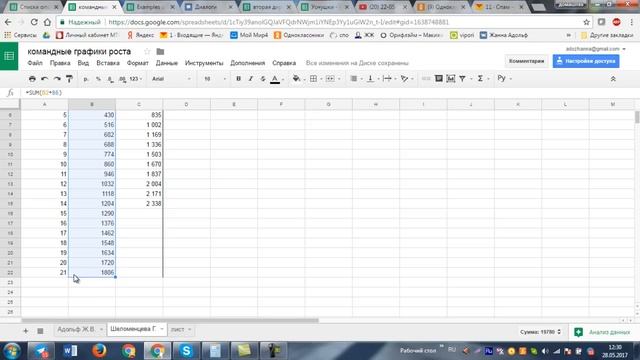Click the blue Настройки доступа button

(x=586, y=61)
